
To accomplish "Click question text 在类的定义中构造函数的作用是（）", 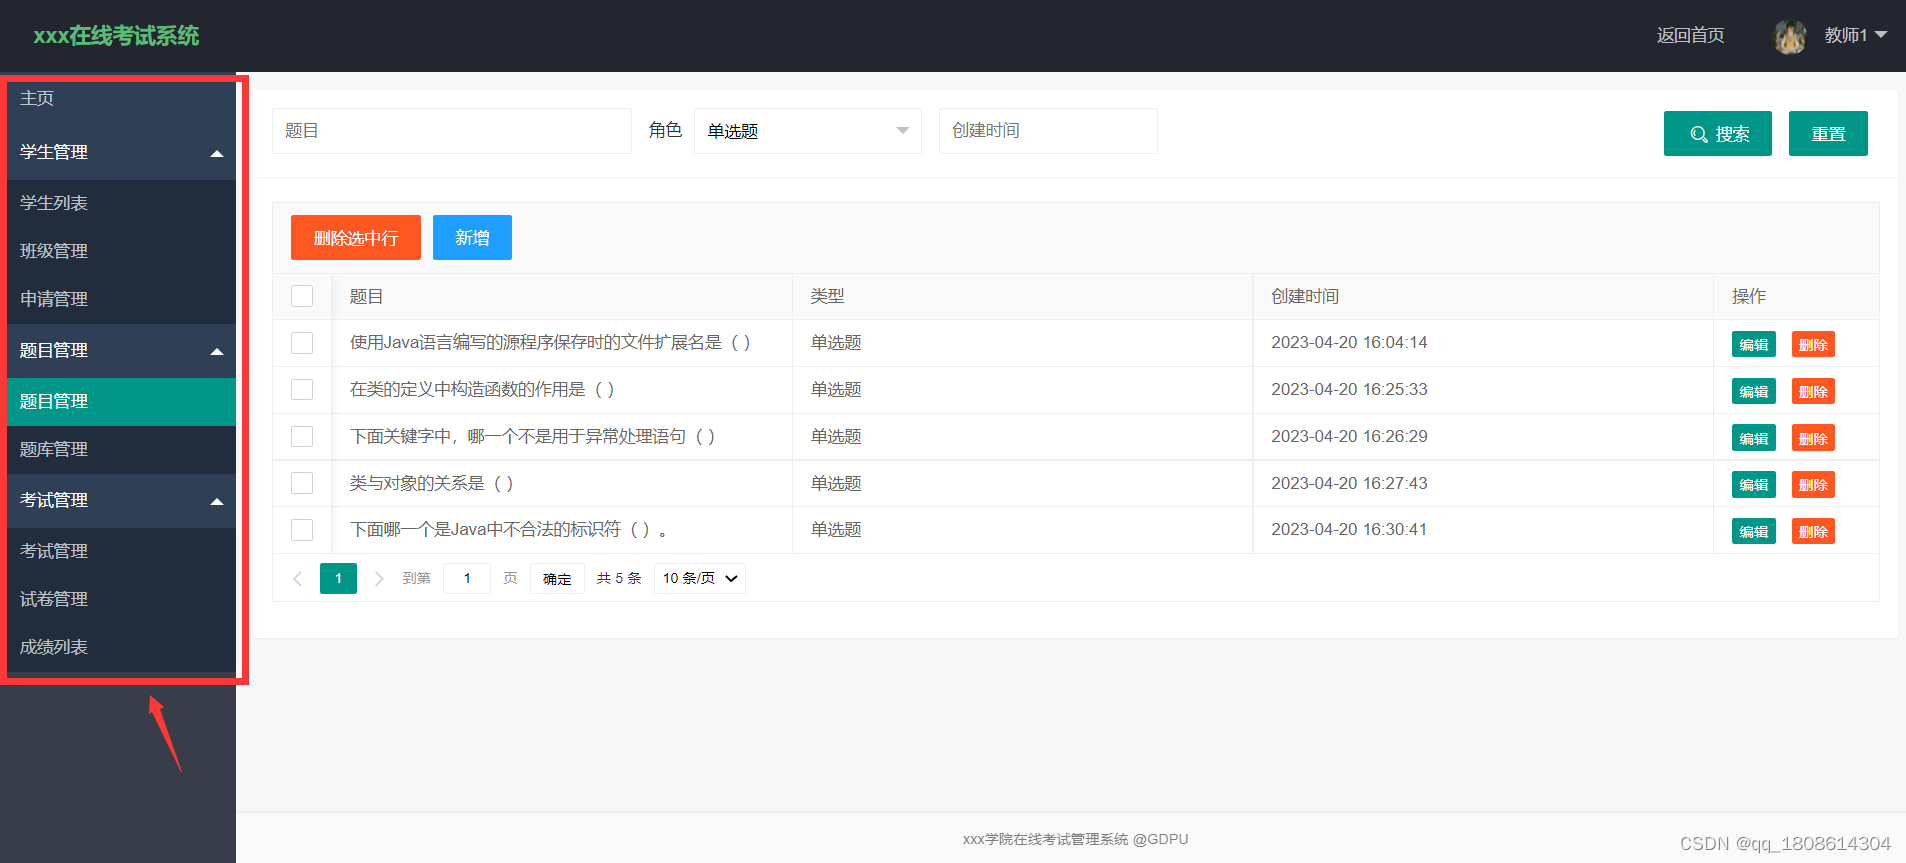I will (x=482, y=389).
